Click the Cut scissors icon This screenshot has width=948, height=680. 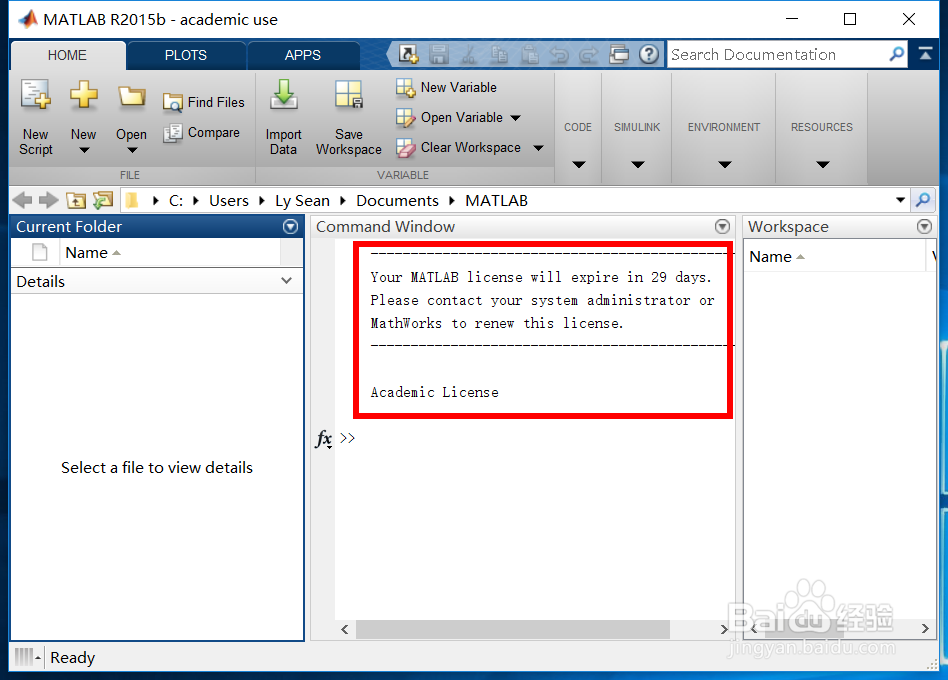[469, 54]
